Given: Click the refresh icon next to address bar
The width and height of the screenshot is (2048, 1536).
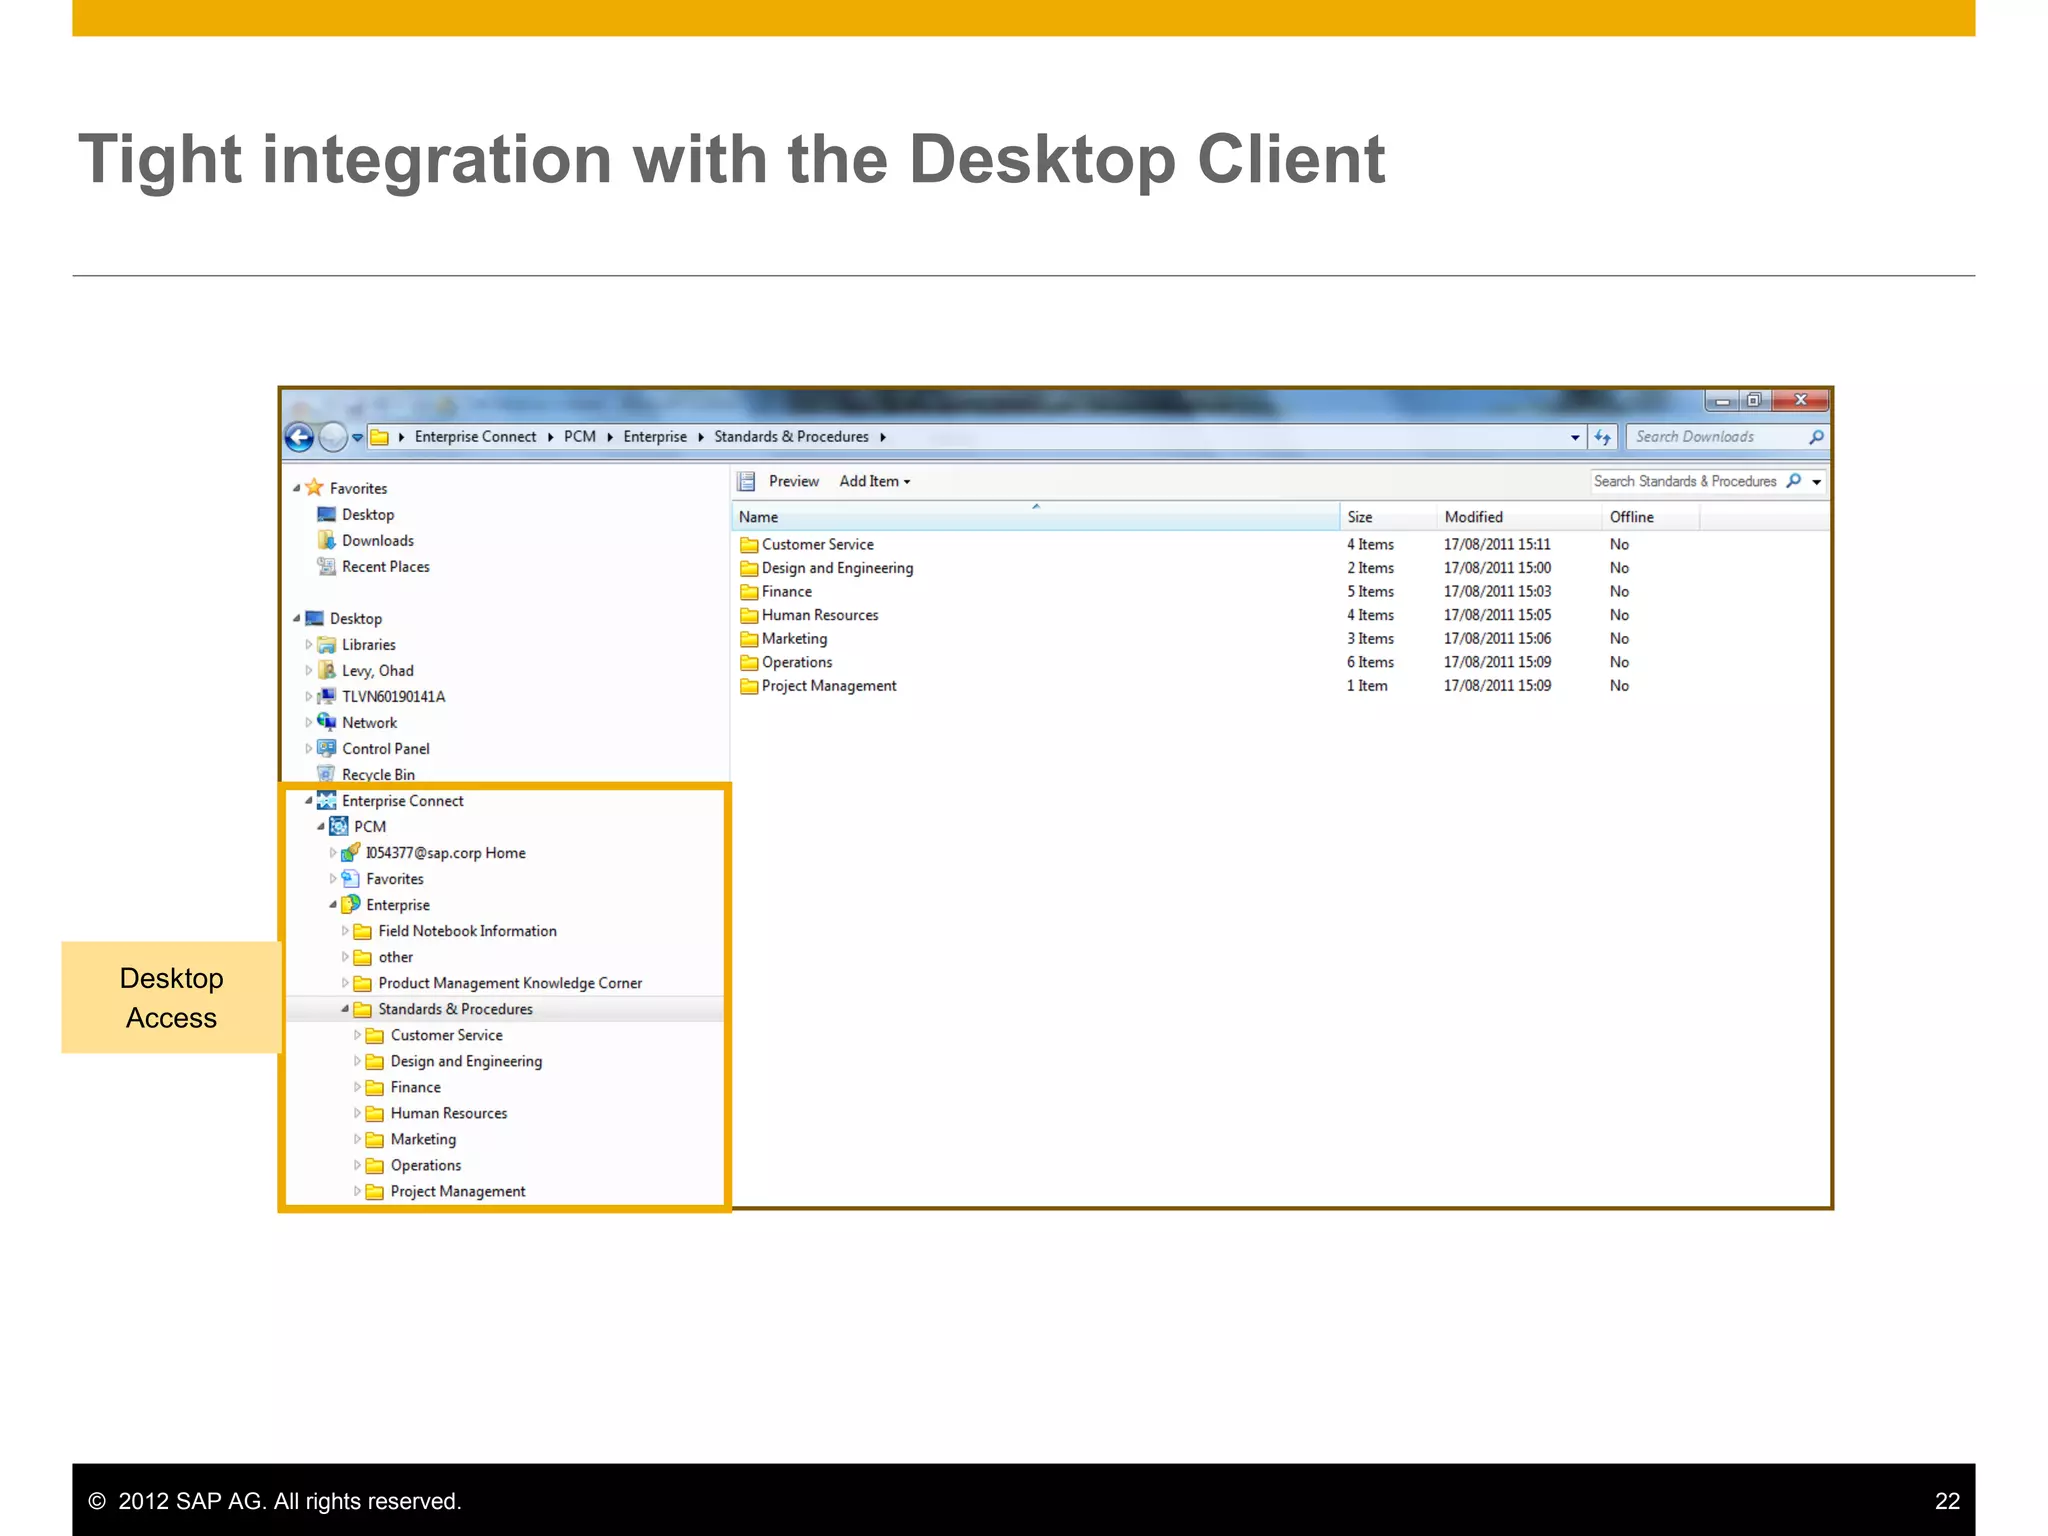Looking at the screenshot, I should [x=1602, y=437].
